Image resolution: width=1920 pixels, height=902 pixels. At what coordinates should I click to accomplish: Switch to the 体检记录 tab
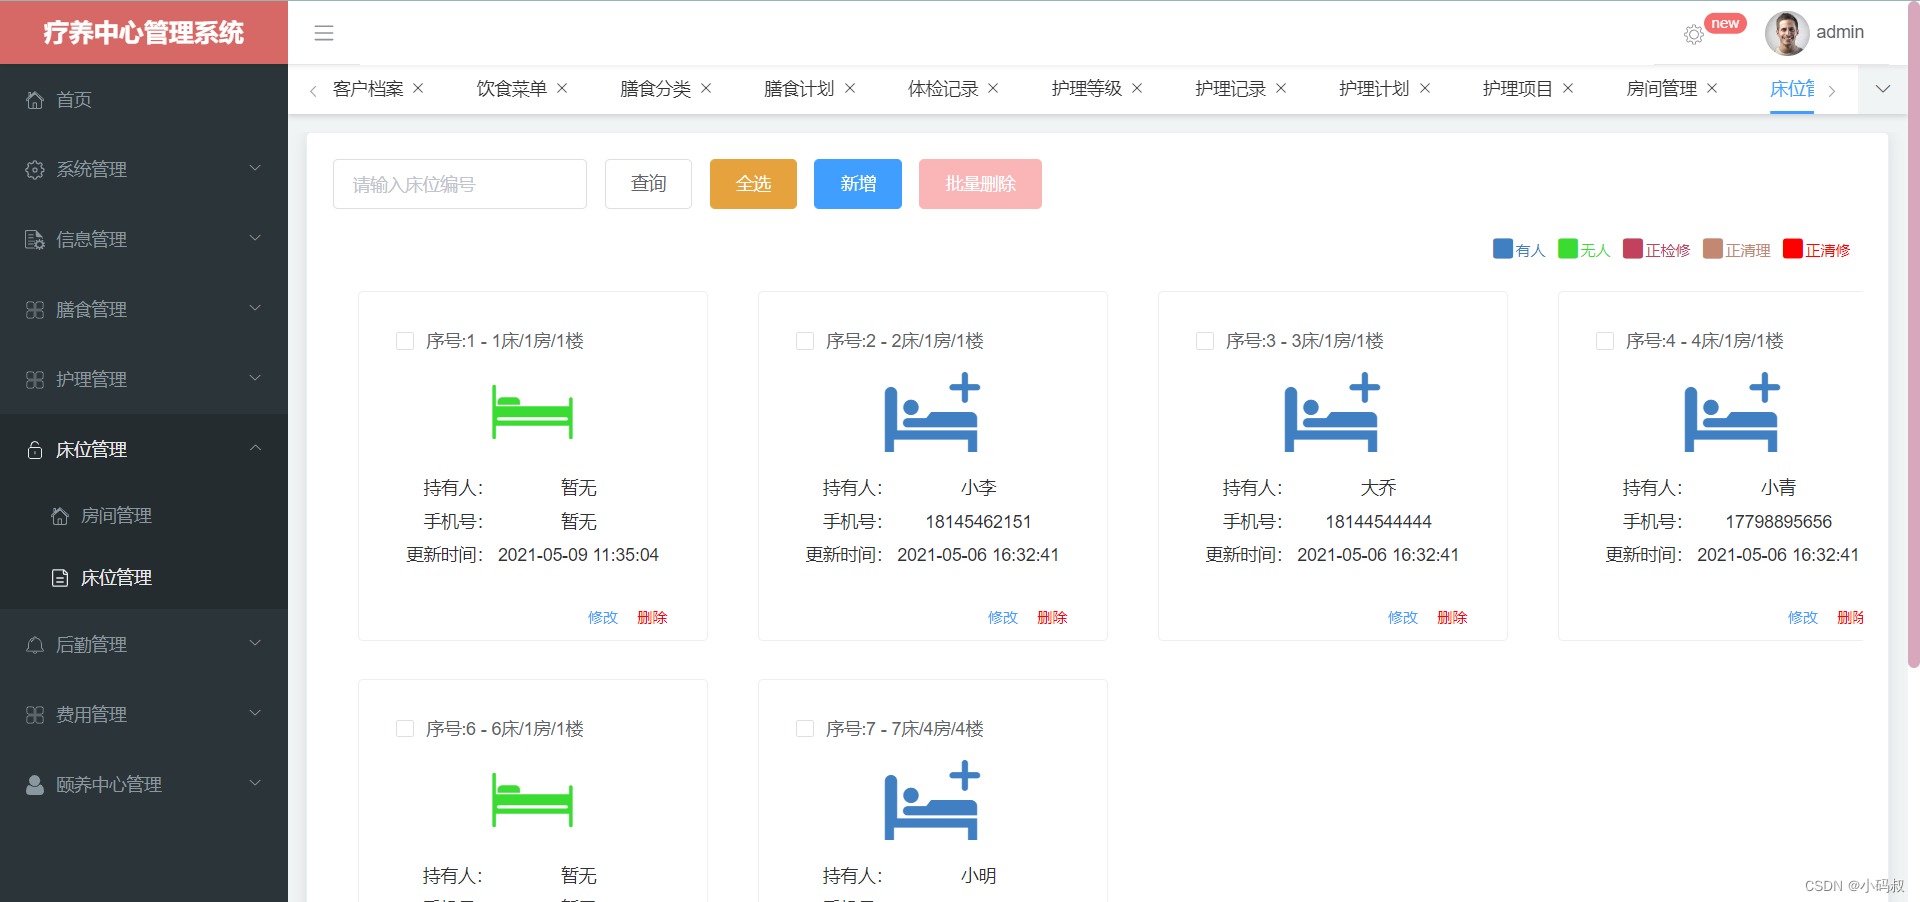coord(943,89)
